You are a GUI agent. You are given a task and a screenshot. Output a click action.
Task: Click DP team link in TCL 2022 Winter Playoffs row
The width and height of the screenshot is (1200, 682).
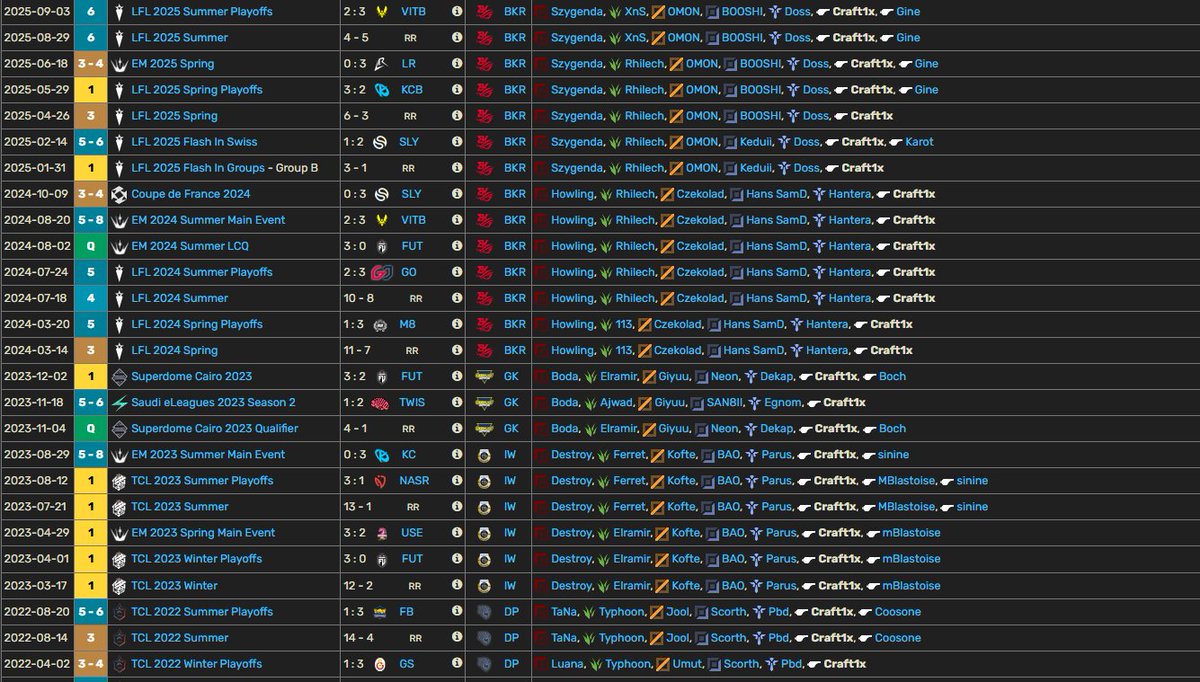[511, 663]
